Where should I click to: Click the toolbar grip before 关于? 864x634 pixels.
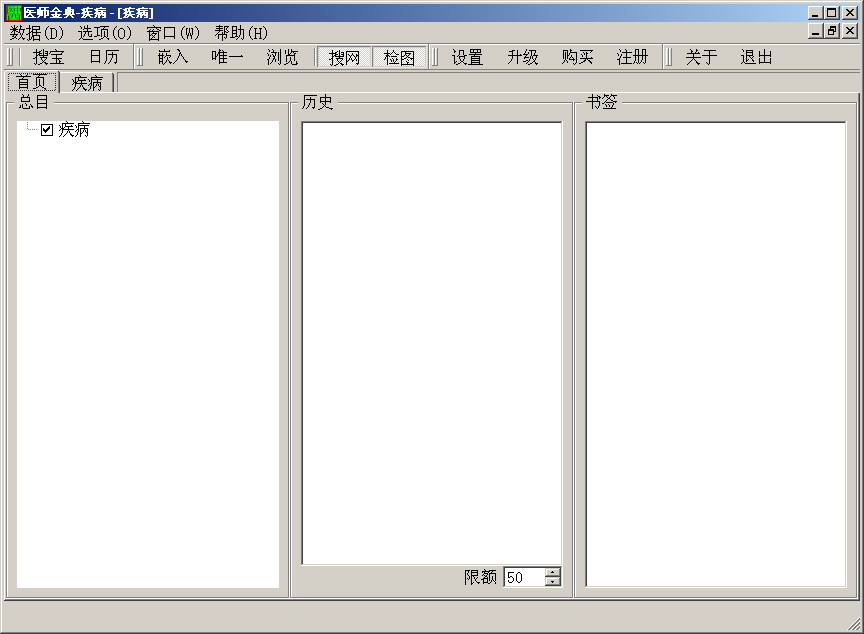(x=669, y=57)
